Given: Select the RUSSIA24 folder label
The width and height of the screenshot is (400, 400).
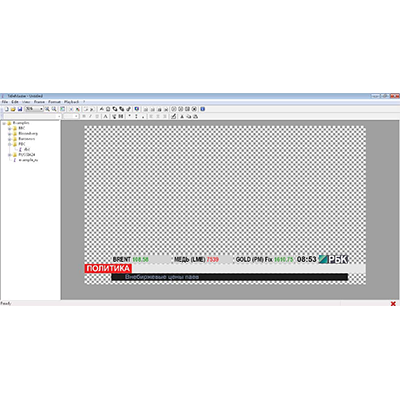Looking at the screenshot, I should (27, 155).
